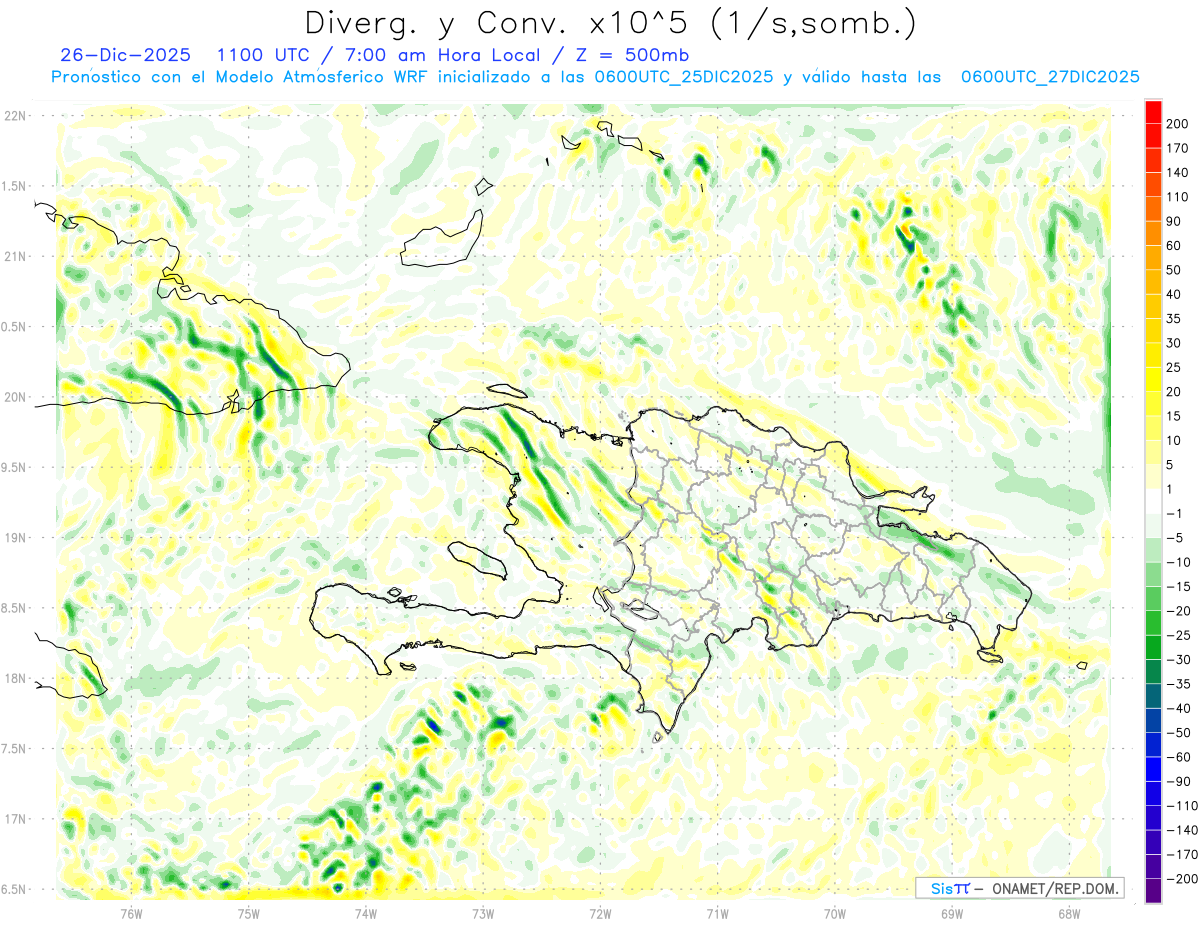This screenshot has width=1200, height=927.
Task: Click the 'SisTT - ONAMET/REP.DOM.' credit box
Action: [x=1019, y=888]
